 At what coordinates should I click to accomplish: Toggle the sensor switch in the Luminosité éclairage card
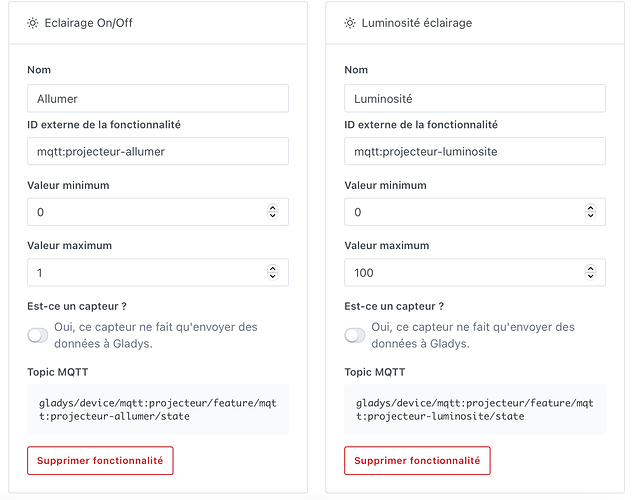coord(355,335)
